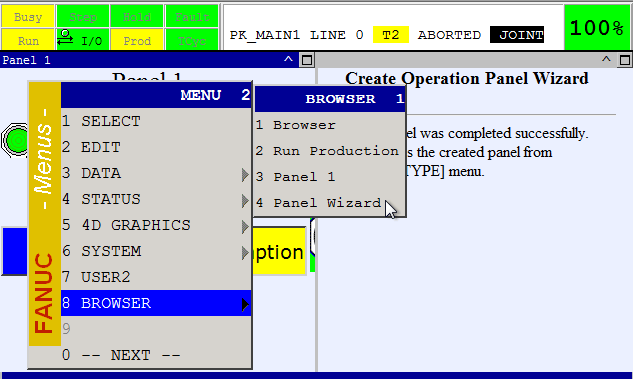Click the Prod status indicator
Image resolution: width=633 pixels, height=379 pixels.
point(137,40)
